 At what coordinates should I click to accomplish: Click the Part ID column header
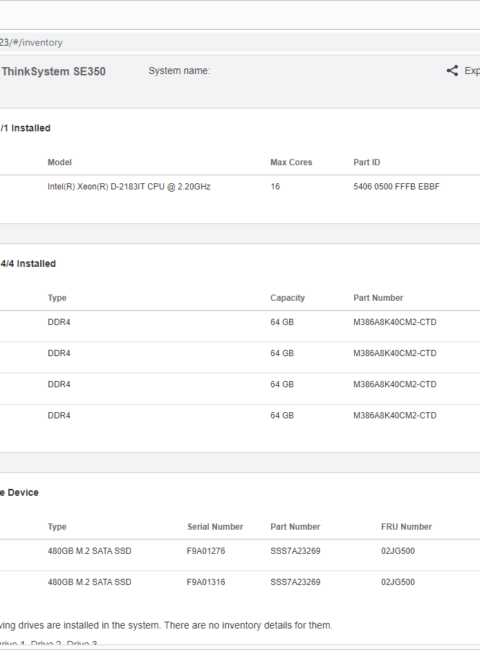coord(366,162)
